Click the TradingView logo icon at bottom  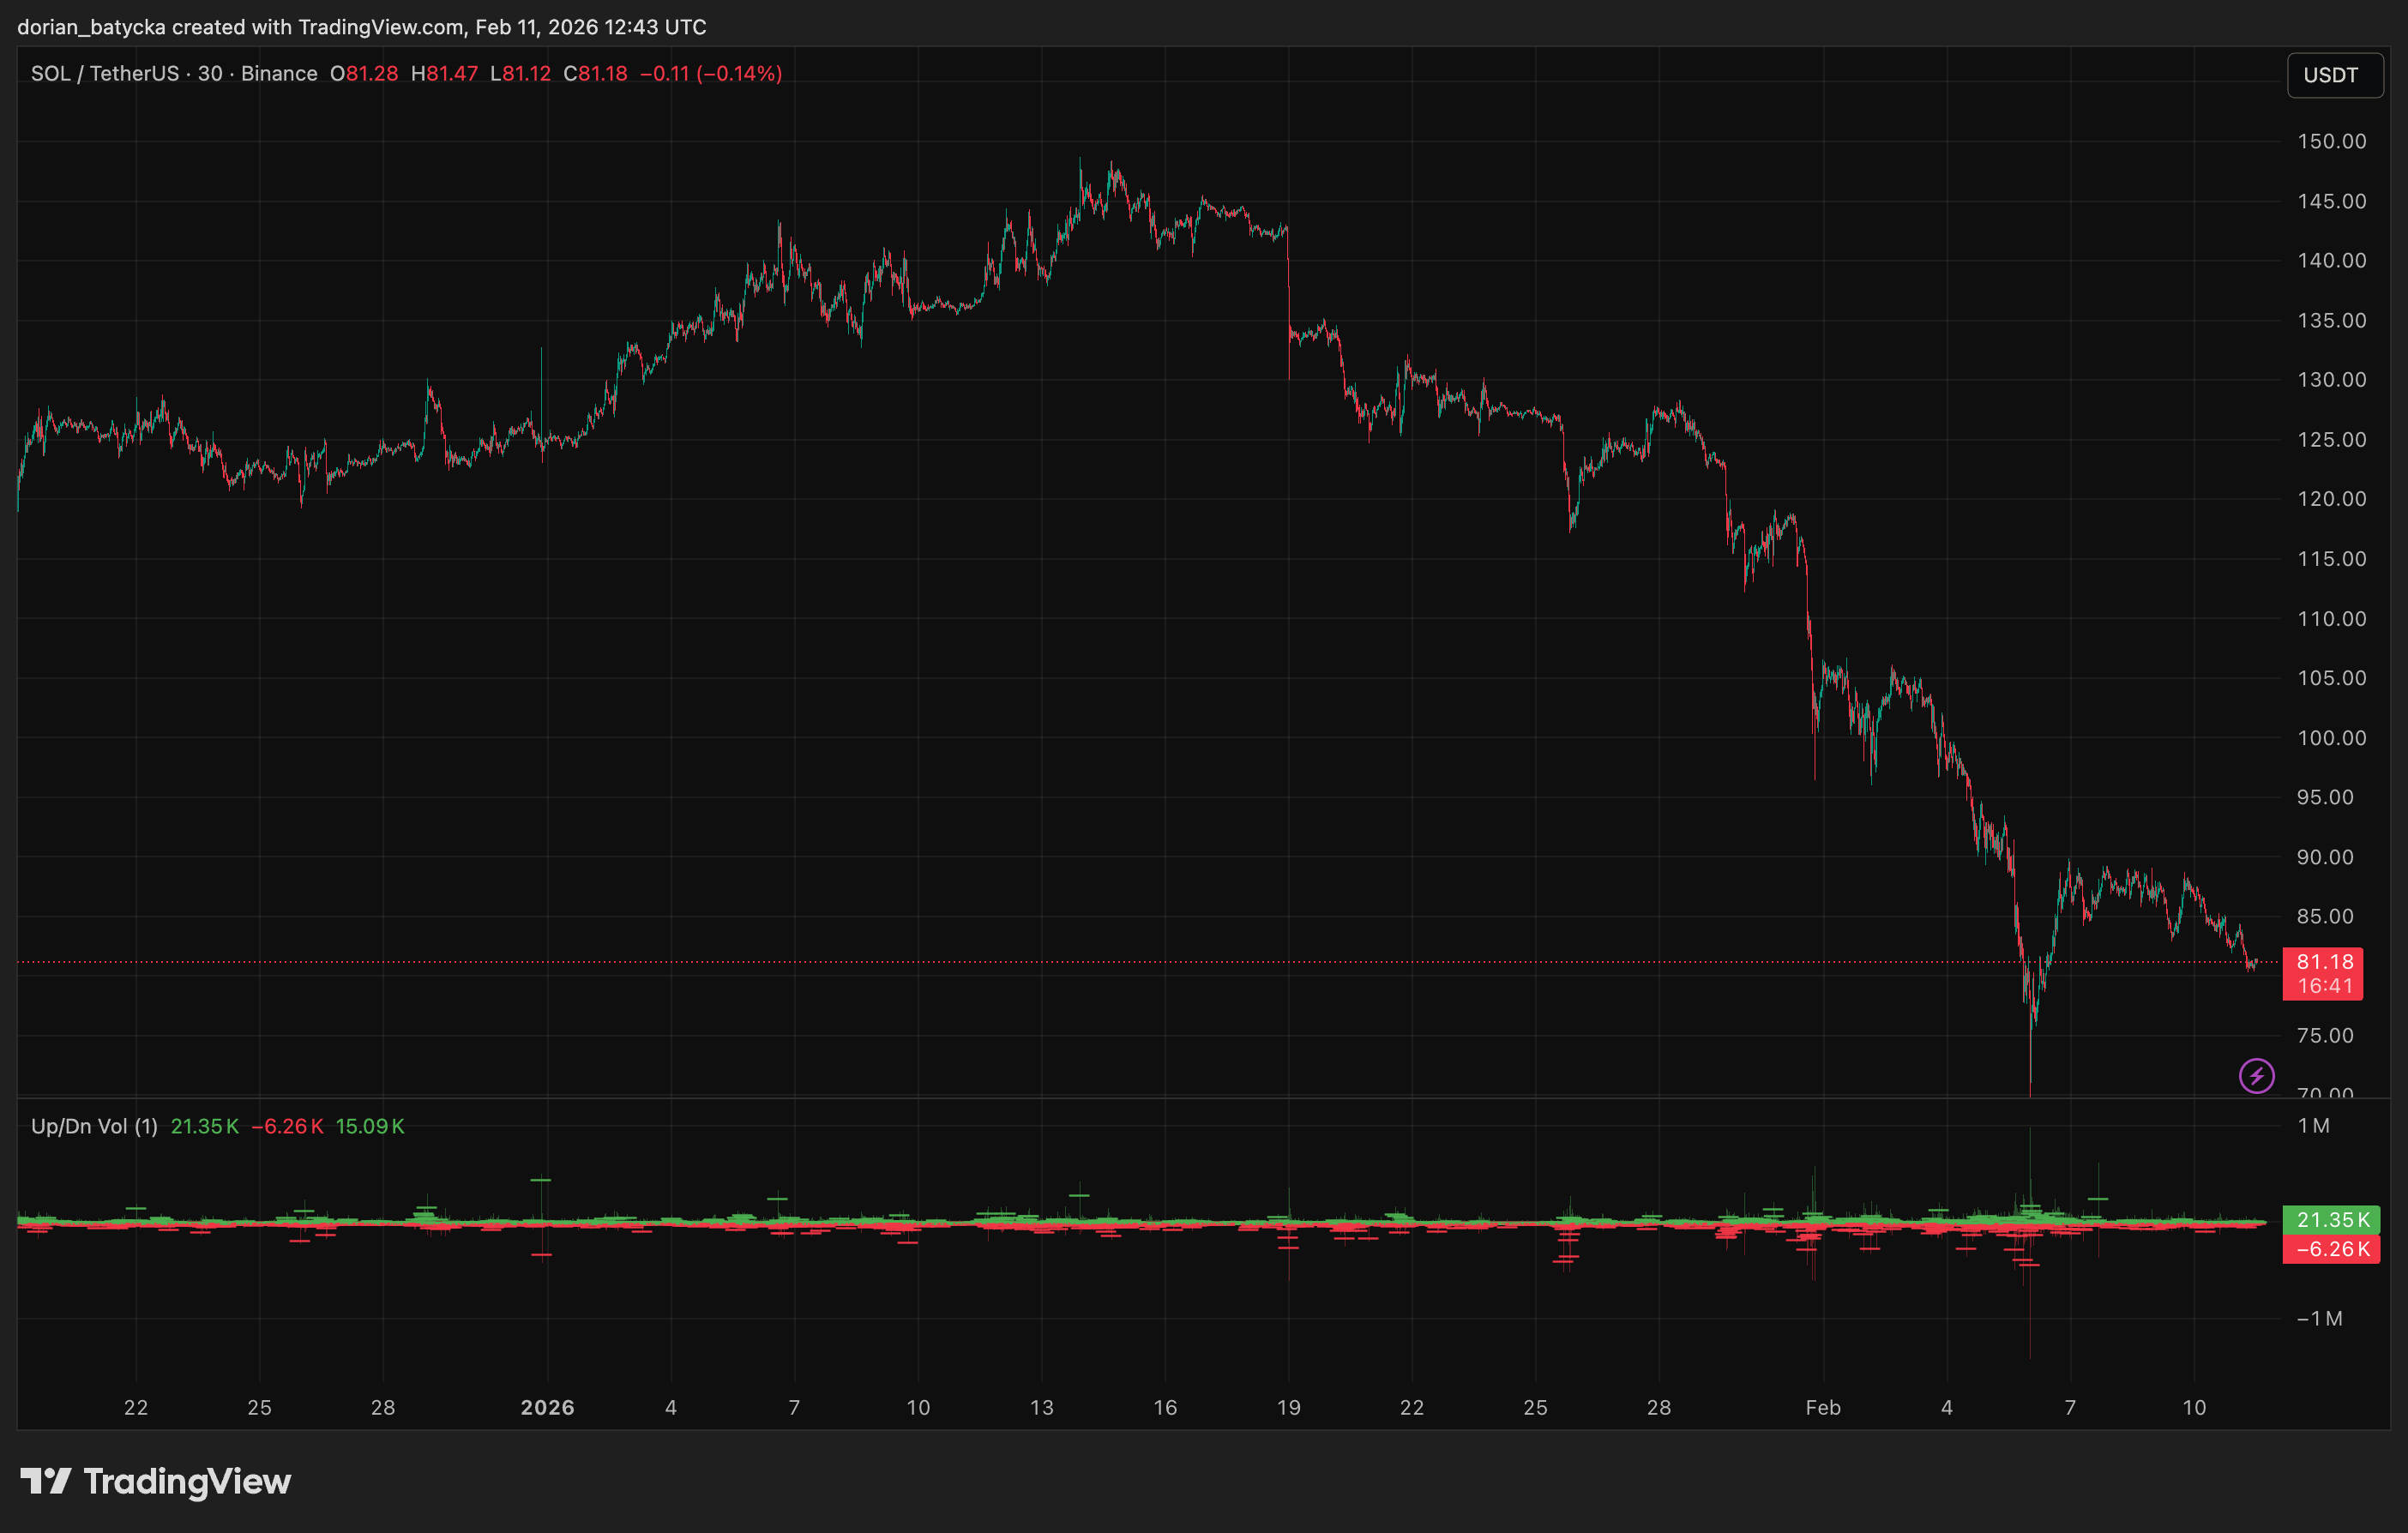click(x=45, y=1480)
